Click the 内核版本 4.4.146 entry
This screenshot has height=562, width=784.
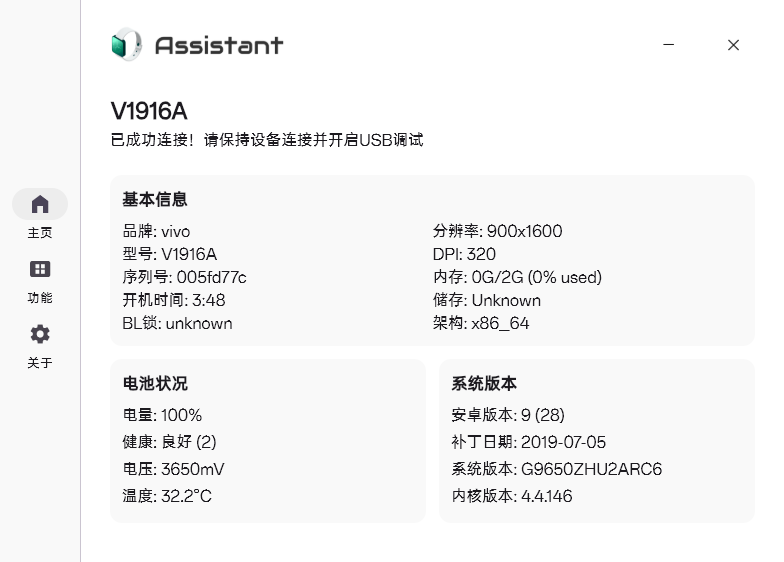[x=512, y=496]
